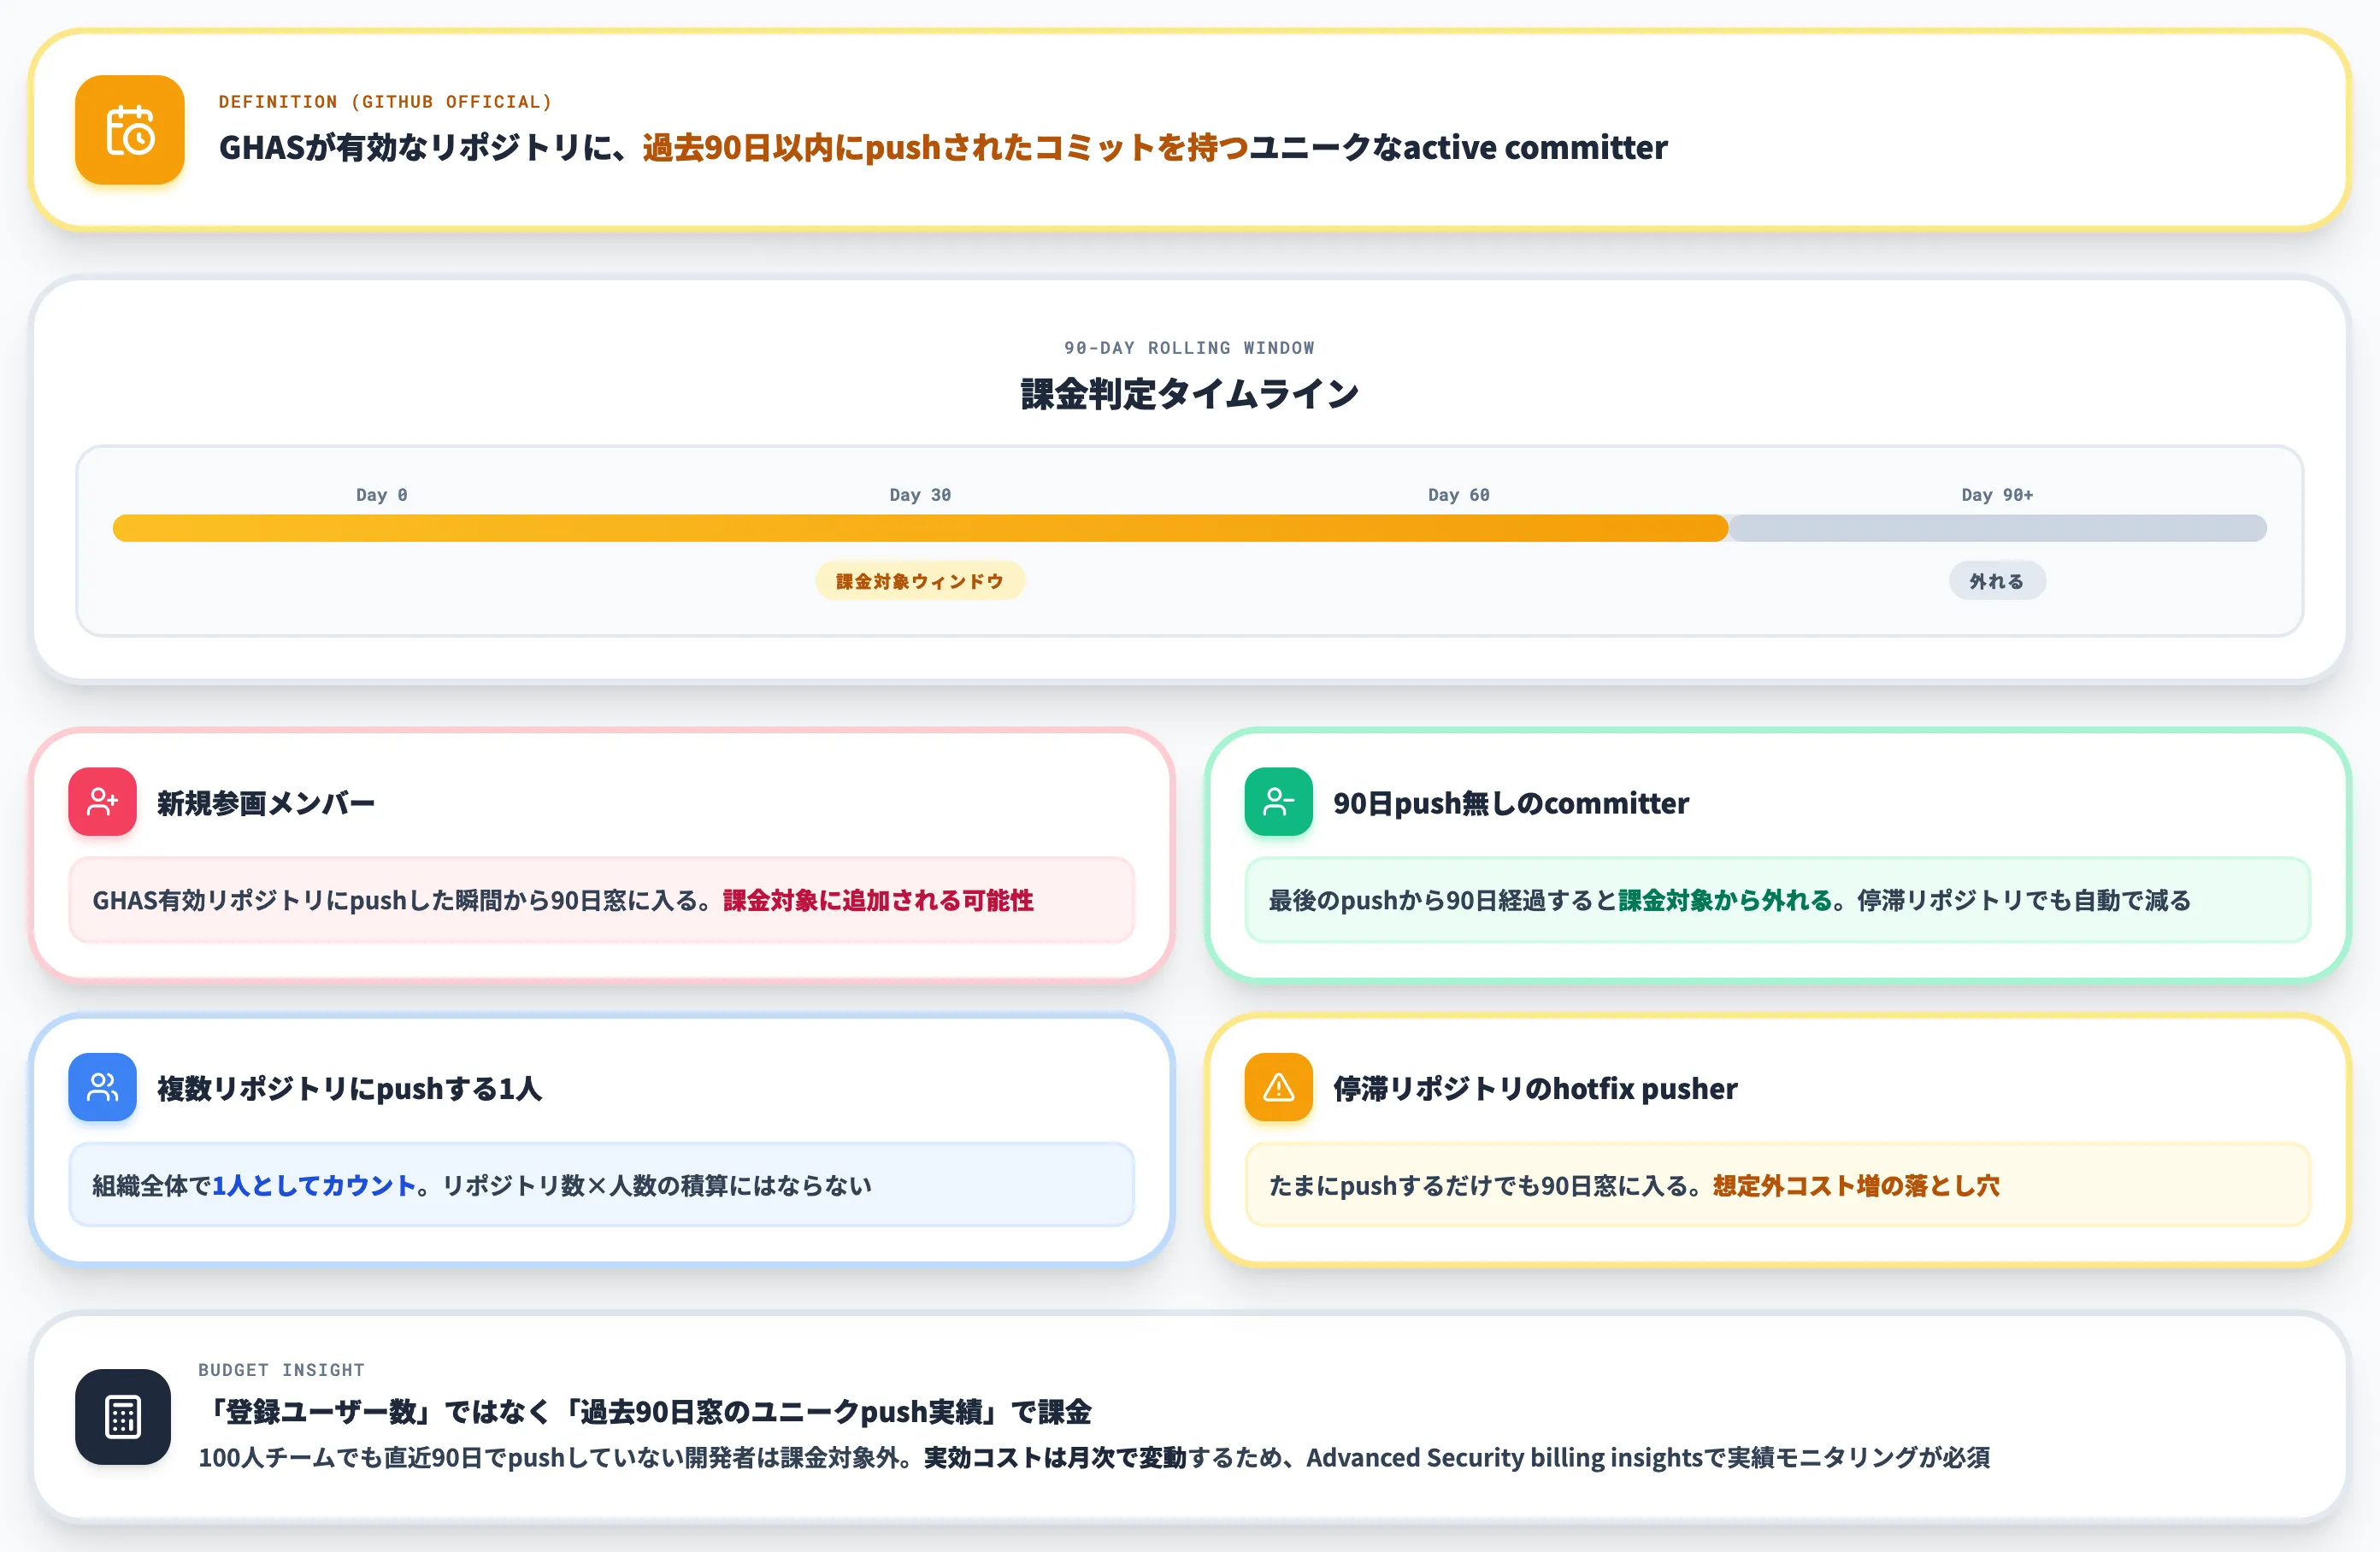Click the red add-user icon for 新規参画メンバー
The image size is (2380, 1552).
(102, 801)
